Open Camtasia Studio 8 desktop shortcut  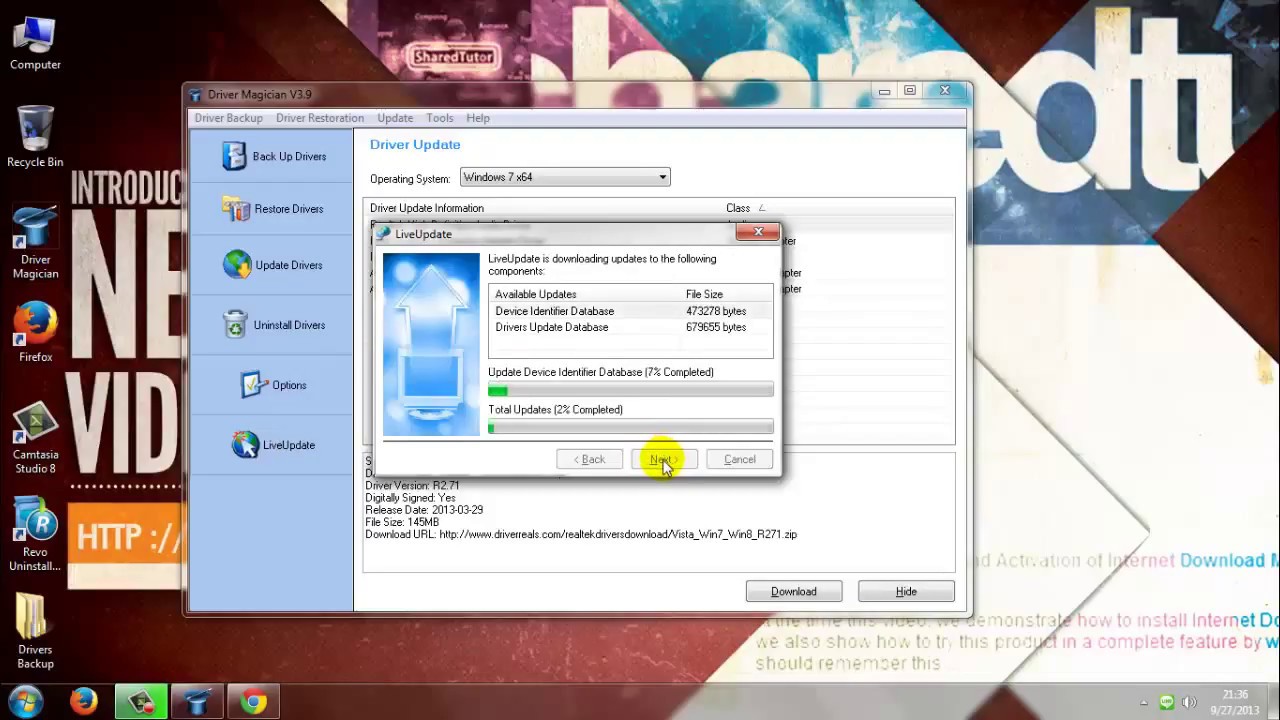(x=35, y=438)
